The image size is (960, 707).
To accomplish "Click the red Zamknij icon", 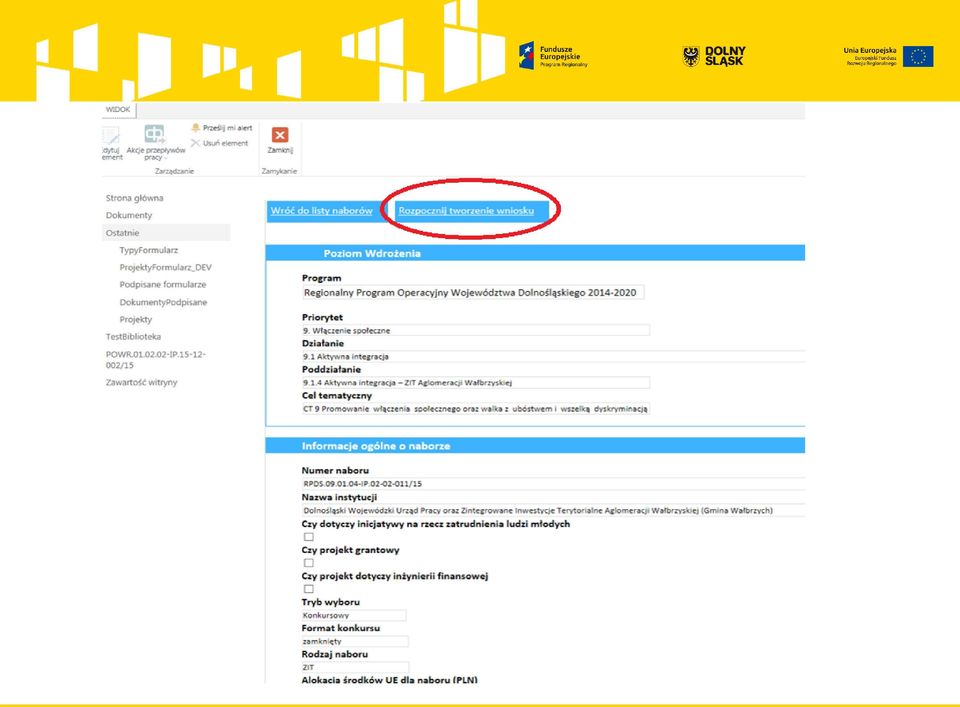I will 280,135.
